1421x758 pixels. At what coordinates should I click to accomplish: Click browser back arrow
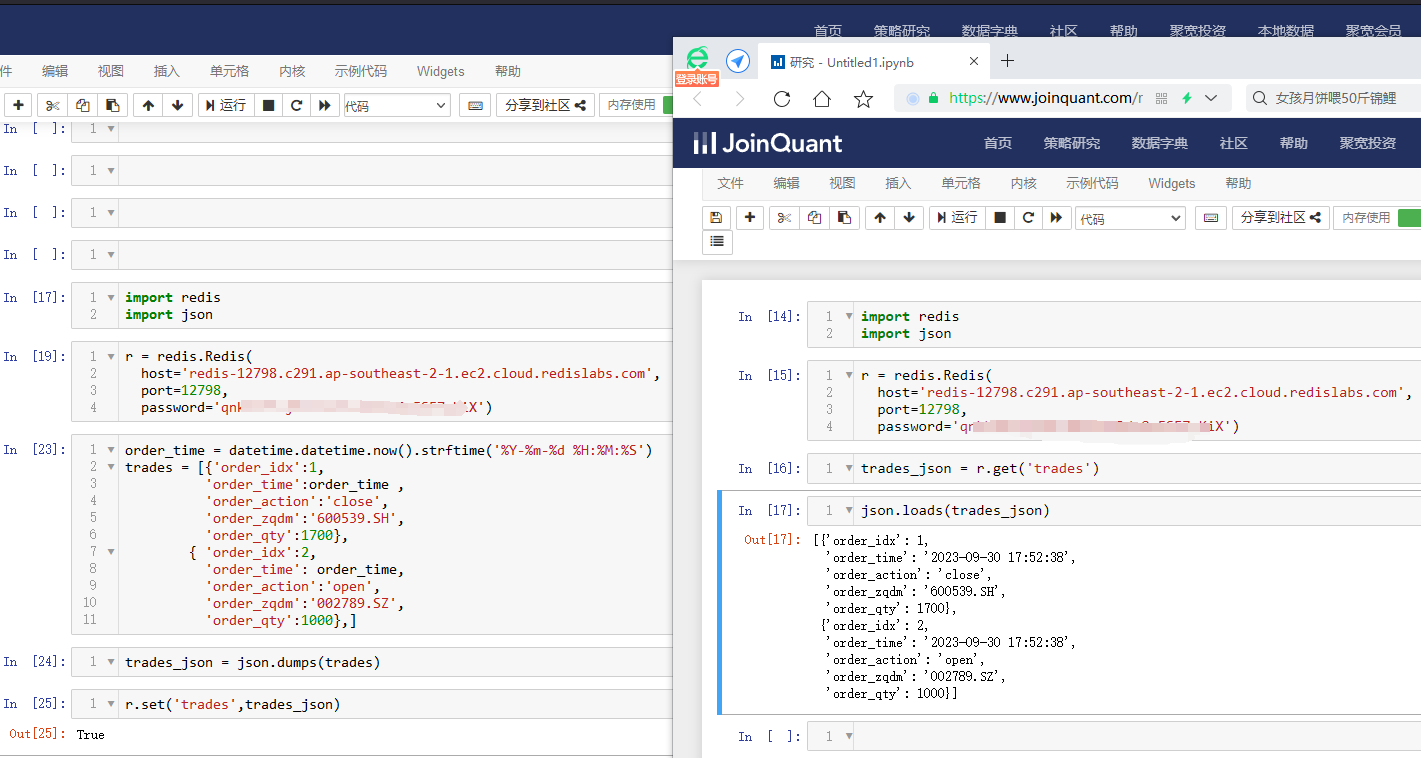click(x=698, y=98)
